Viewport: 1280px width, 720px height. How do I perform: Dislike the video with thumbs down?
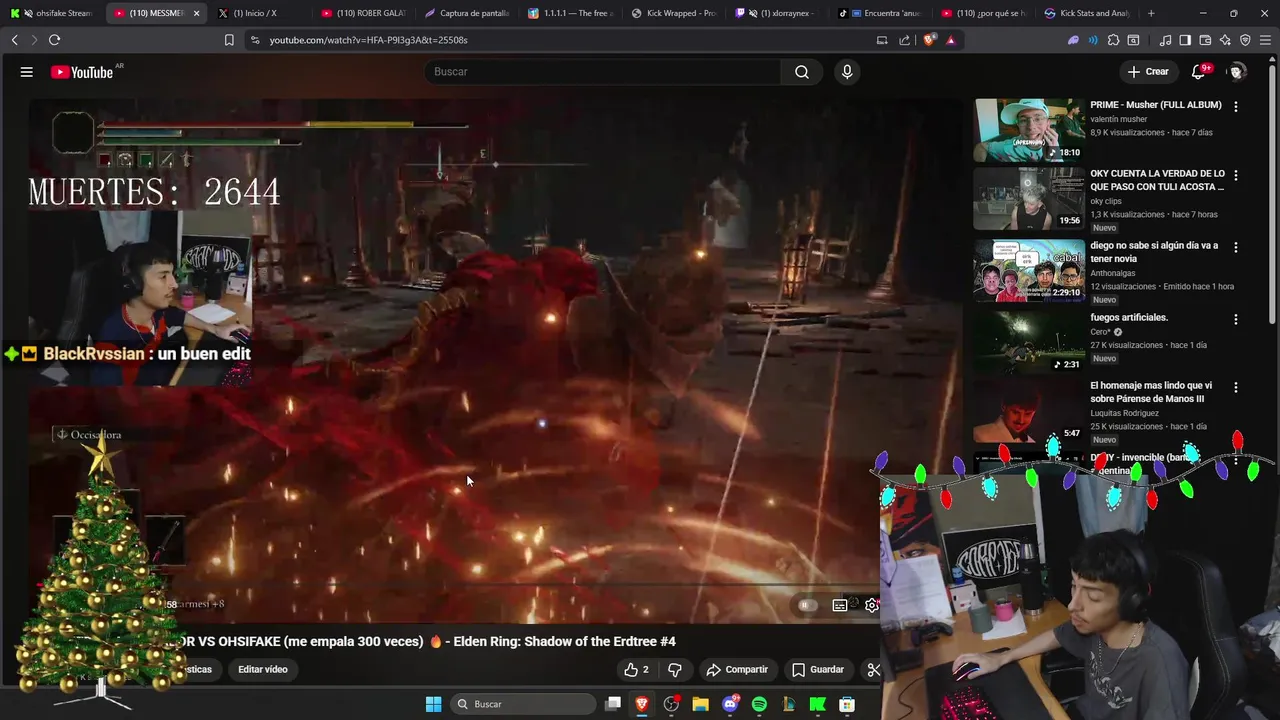click(675, 670)
